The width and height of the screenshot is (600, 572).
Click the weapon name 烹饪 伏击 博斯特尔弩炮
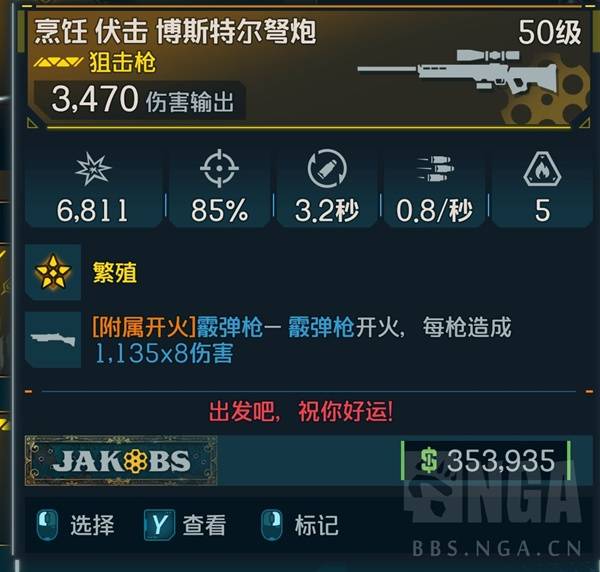(175, 32)
